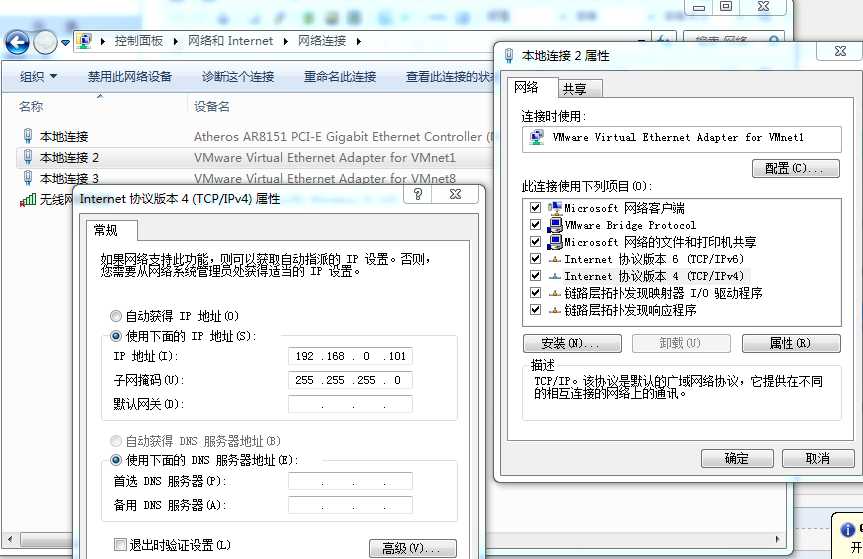Uncheck 链路层拓扑发现响应程序 checkbox
Image resolution: width=863 pixels, height=559 pixels.
point(535,309)
